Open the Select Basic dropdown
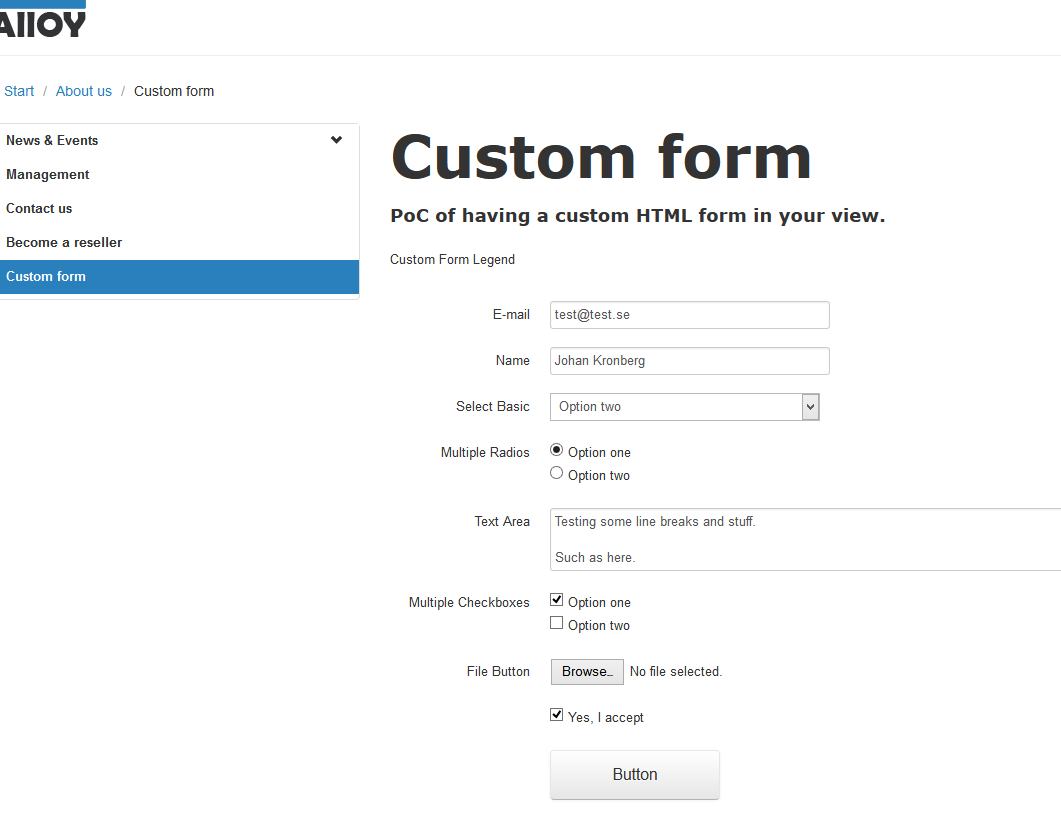1061x828 pixels. pyautogui.click(x=684, y=407)
